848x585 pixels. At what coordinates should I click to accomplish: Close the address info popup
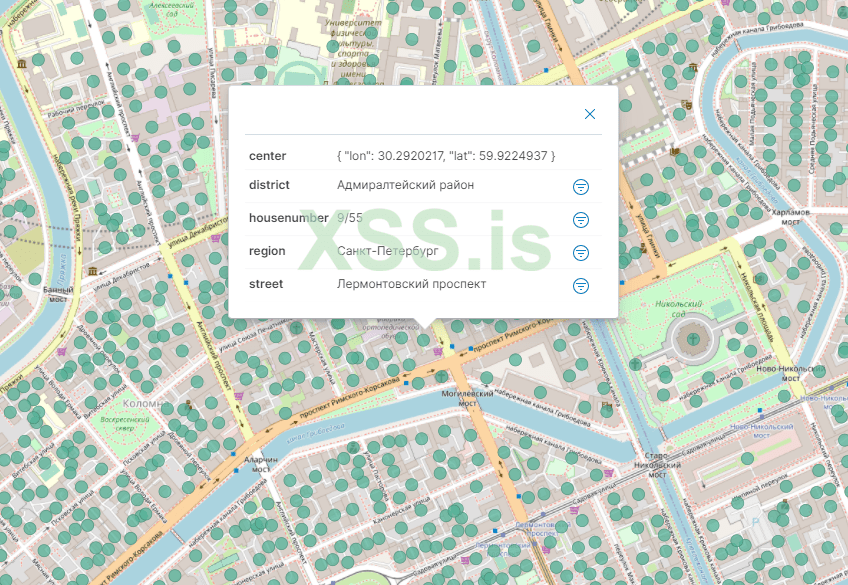[x=589, y=114]
